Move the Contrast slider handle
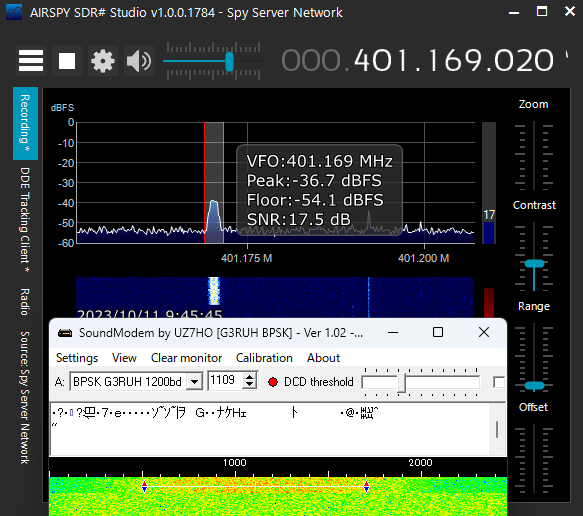The height and width of the screenshot is (516, 583). (x=534, y=264)
